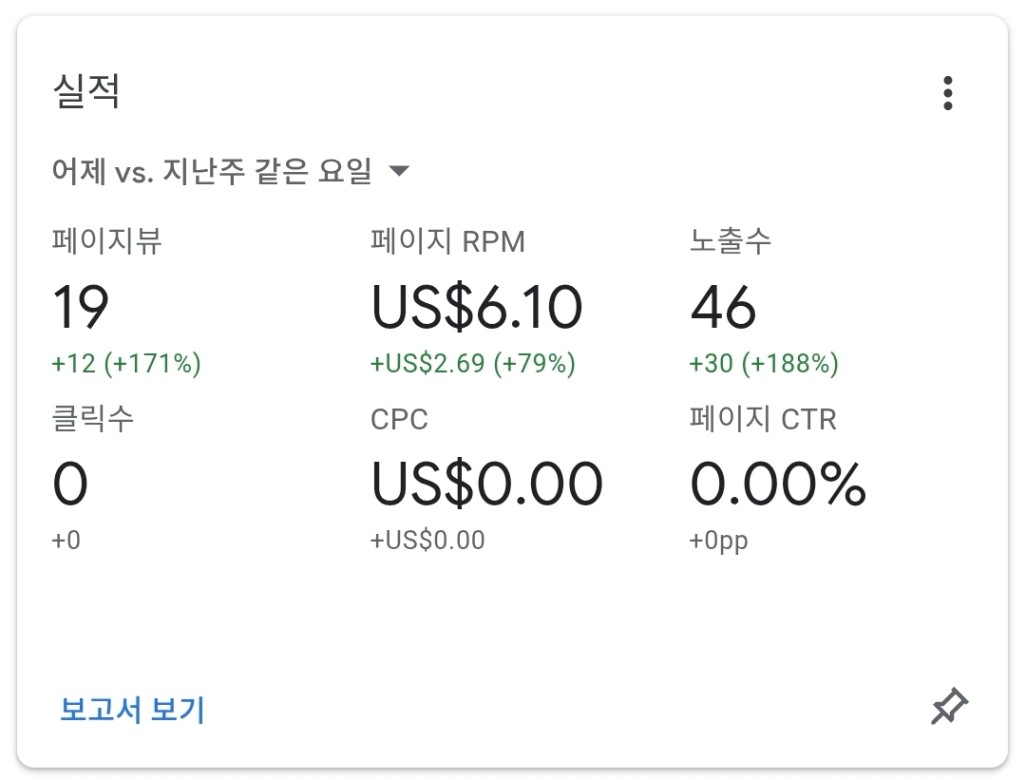The width and height of the screenshot is (1026, 780).
Task: Pin the 실적 card with pin icon
Action: pyautogui.click(x=949, y=706)
